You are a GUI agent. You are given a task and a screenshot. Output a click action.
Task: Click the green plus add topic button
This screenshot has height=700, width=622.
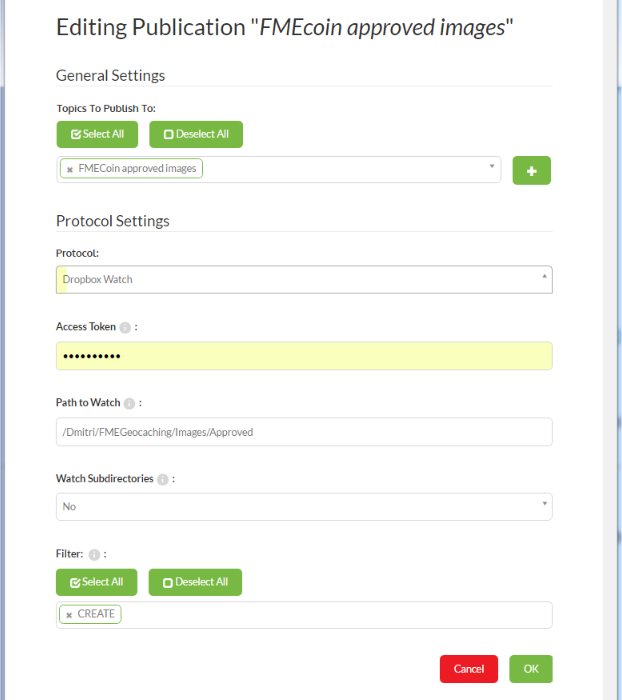531,171
